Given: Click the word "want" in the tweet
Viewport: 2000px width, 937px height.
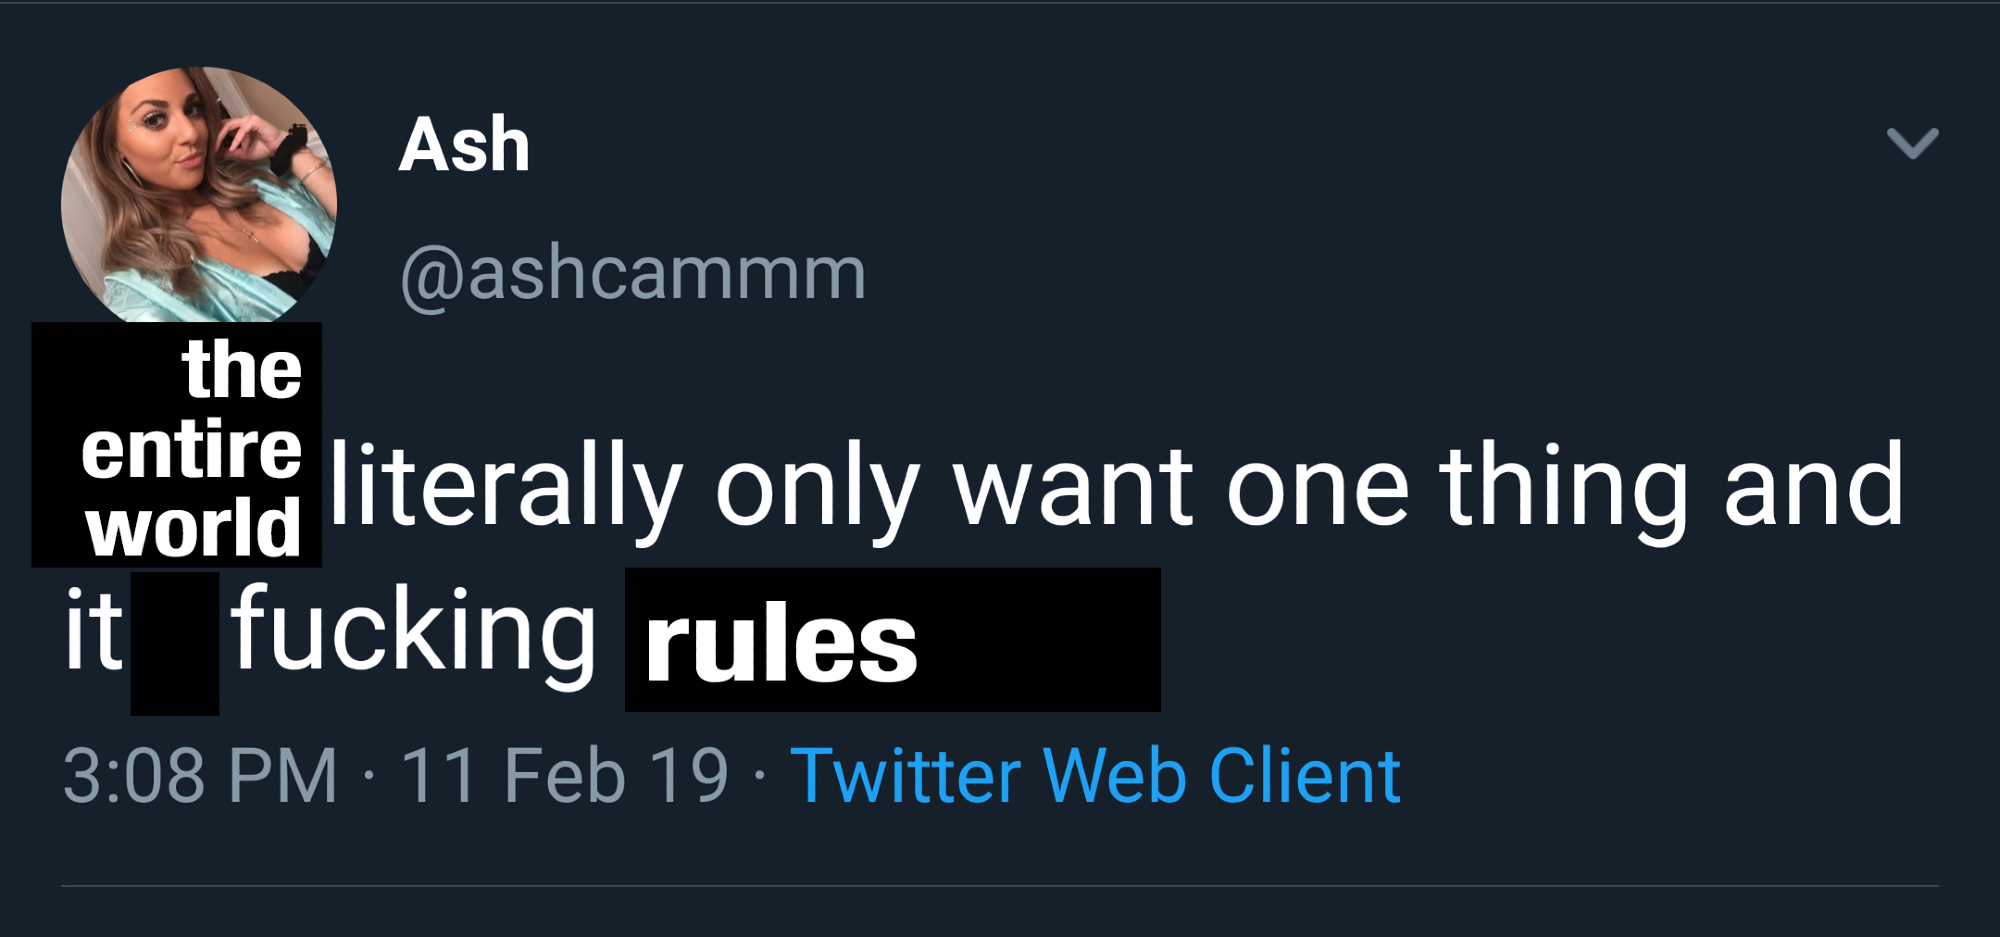Looking at the screenshot, I should [x=1073, y=487].
